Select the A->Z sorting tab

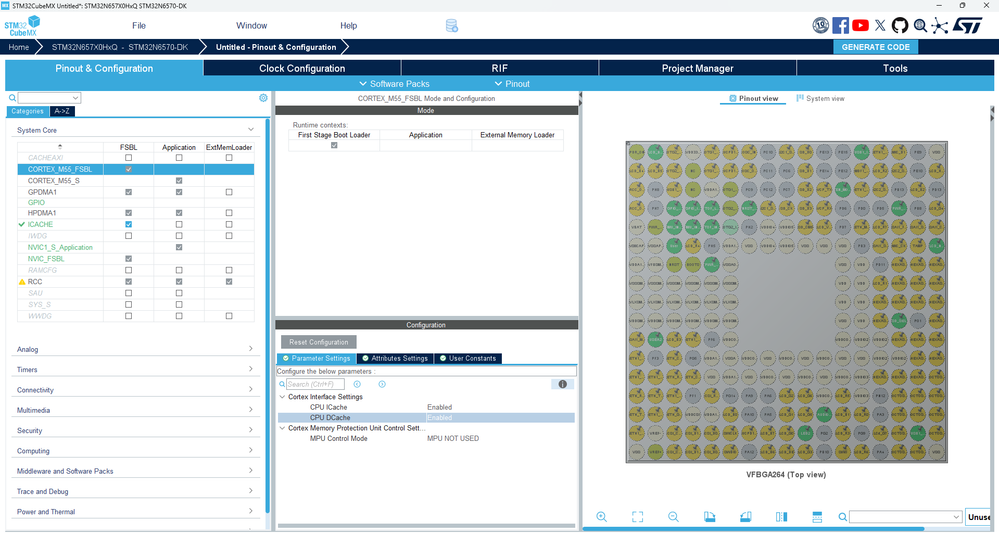coord(62,111)
